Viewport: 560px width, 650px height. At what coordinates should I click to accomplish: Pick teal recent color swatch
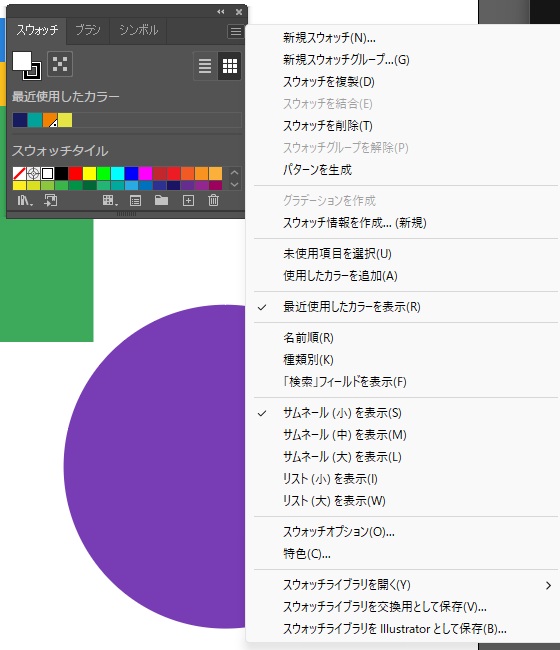pyautogui.click(x=35, y=120)
